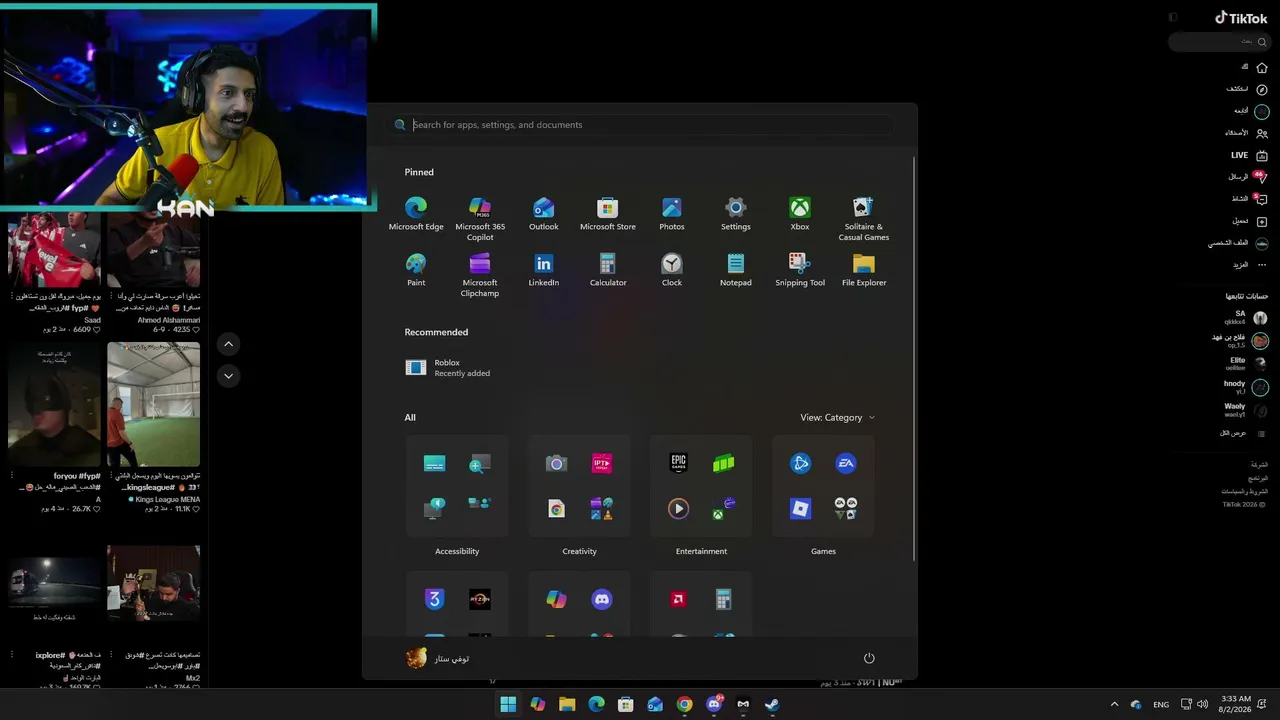Launch the Paint app
This screenshot has height=720, width=1280.
pyautogui.click(x=416, y=270)
